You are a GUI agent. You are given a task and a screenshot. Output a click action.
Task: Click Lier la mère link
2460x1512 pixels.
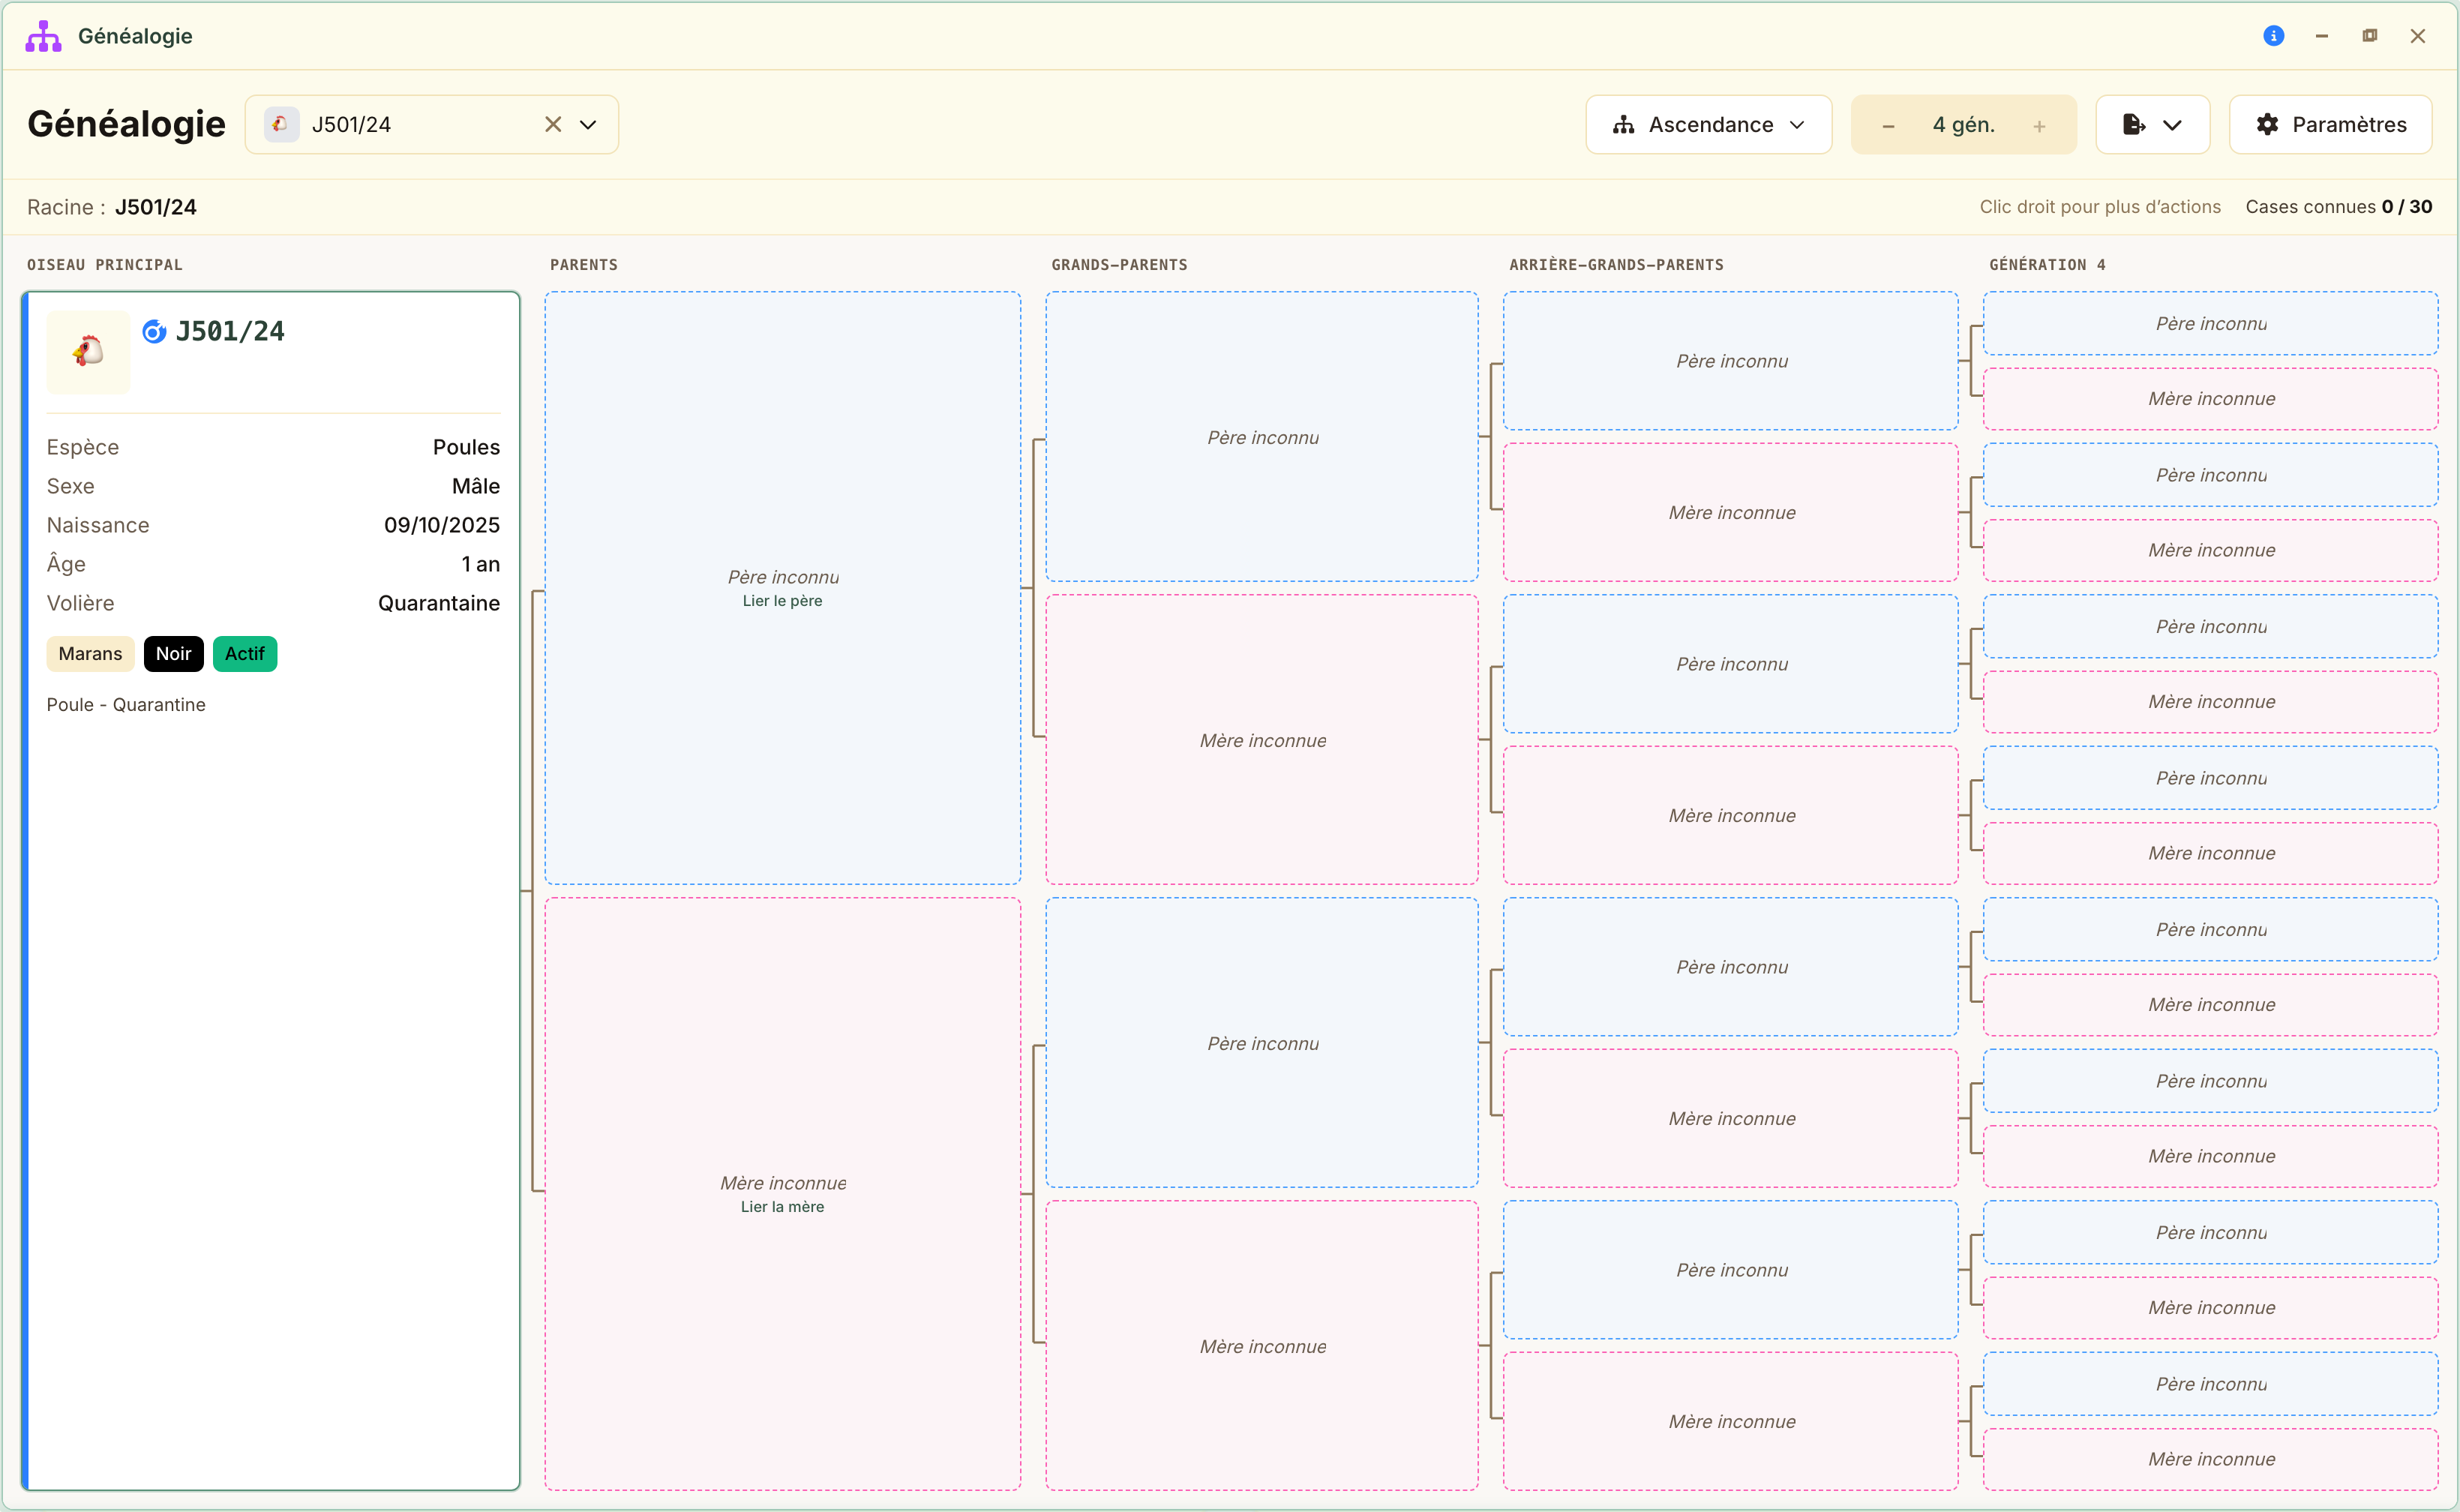[x=782, y=1207]
